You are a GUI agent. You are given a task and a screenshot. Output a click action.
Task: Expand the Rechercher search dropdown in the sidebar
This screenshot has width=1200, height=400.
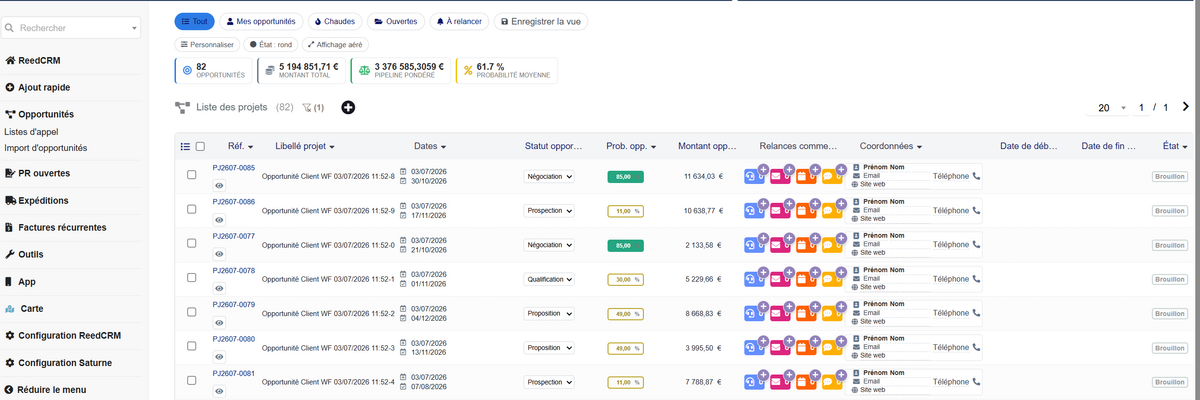tap(135, 29)
